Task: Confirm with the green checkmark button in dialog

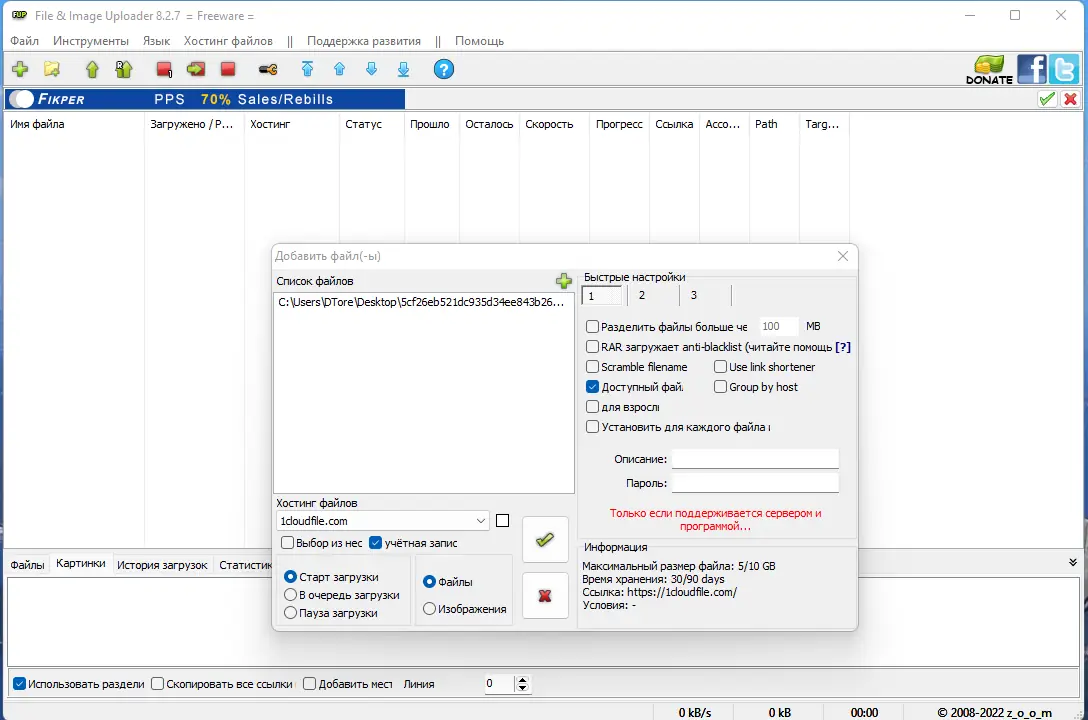Action: click(x=545, y=540)
